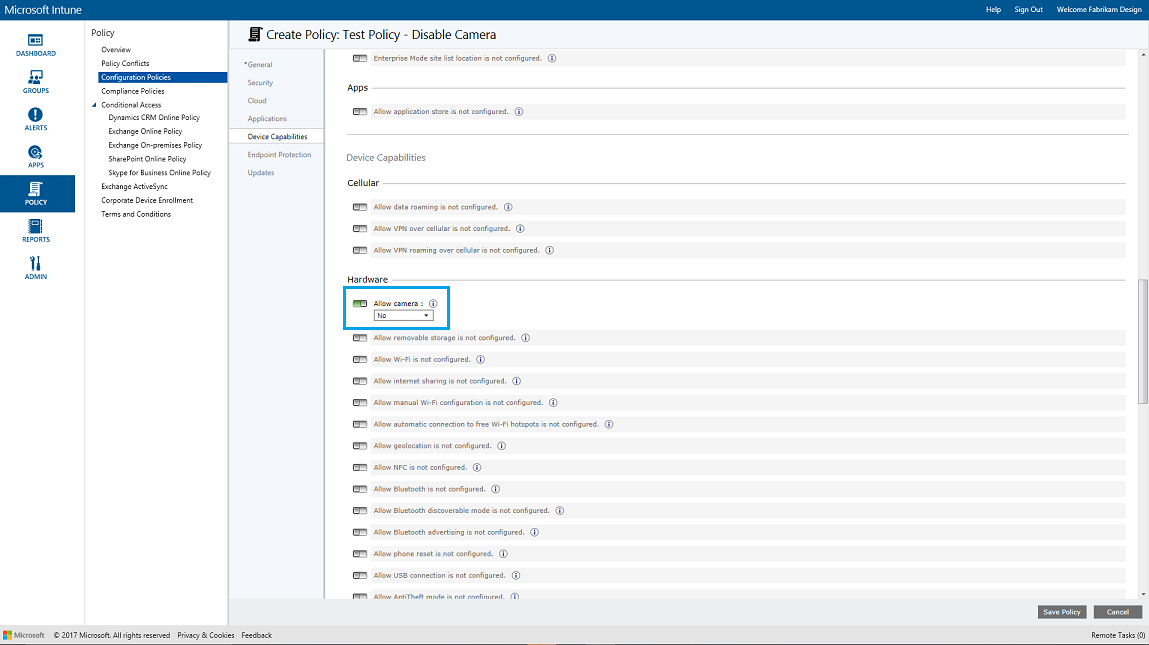The image size is (1149, 645).
Task: Collapse the Conditional Access tree node
Action: [x=94, y=106]
